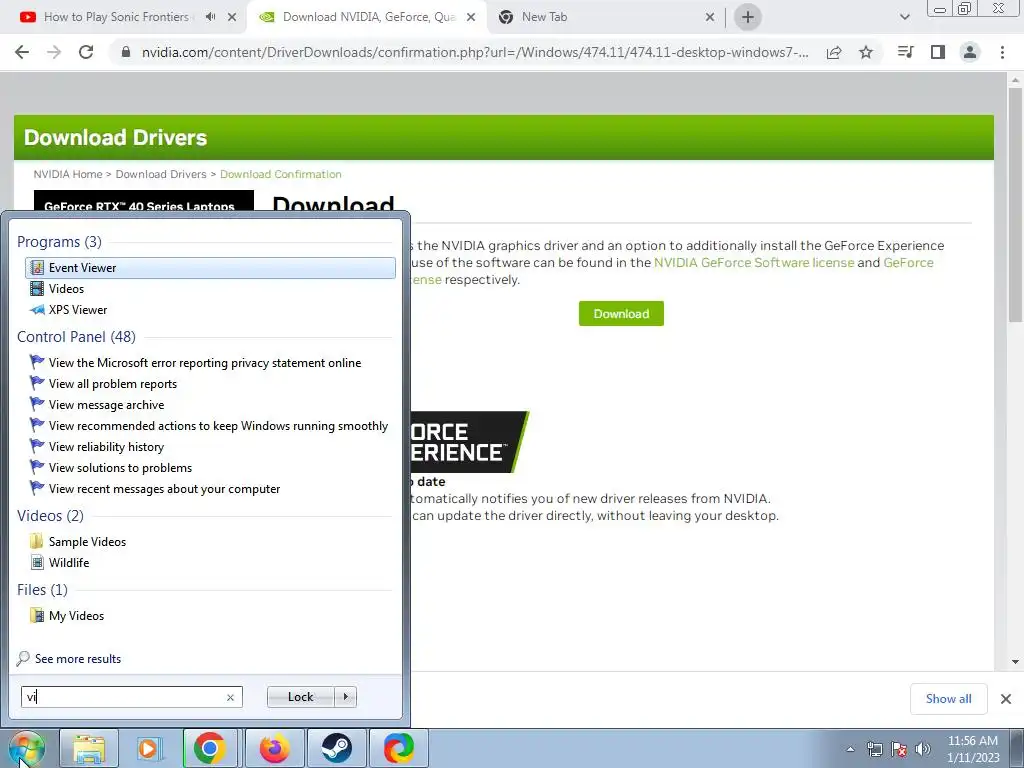Screen dimensions: 1024x768
Task: Close the downloads bar
Action: [1006, 699]
